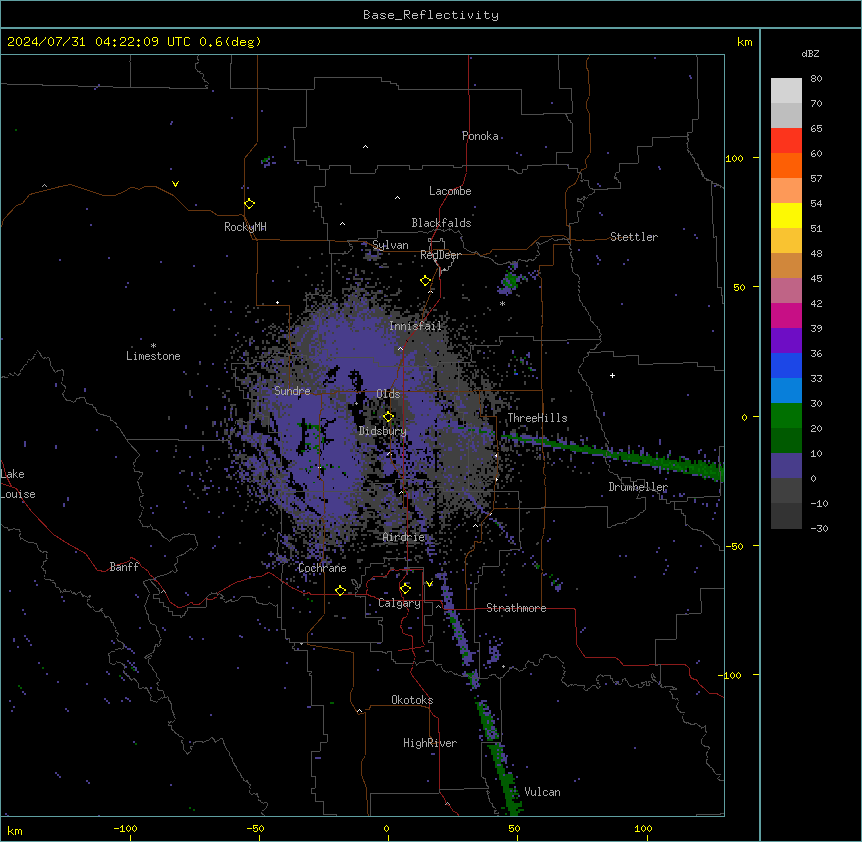Click the Base_Reflectivity title text
The width and height of the screenshot is (862, 842).
click(x=431, y=15)
